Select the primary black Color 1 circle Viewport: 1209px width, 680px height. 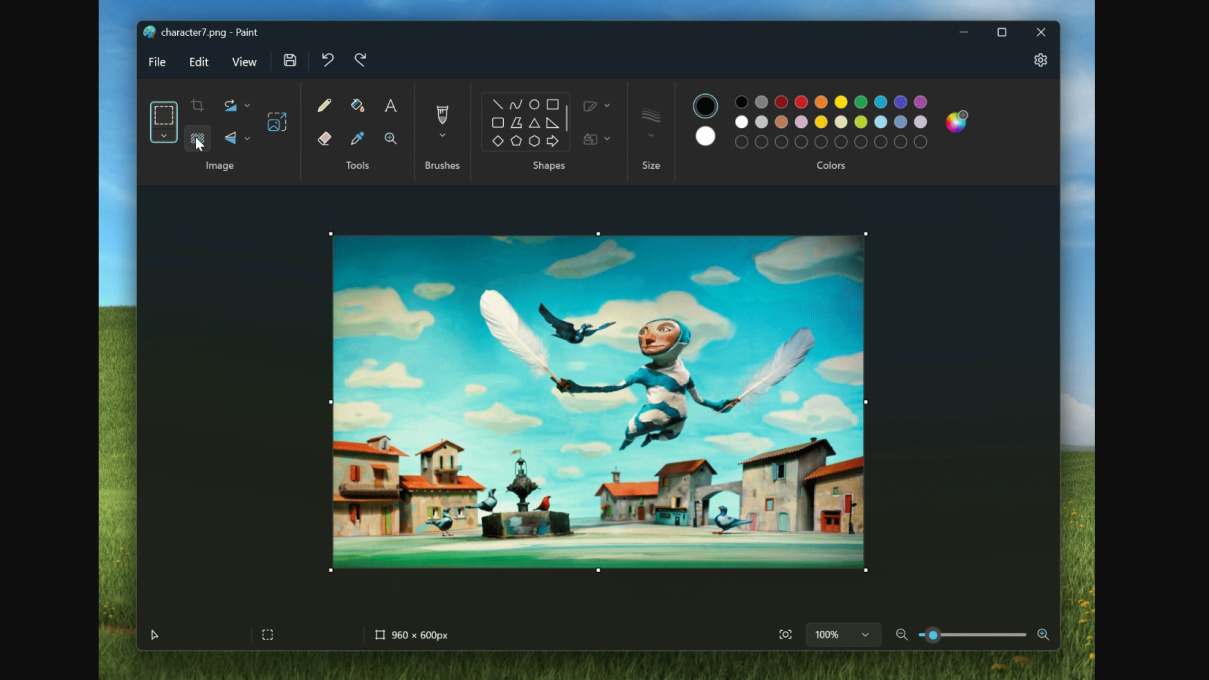tap(706, 106)
